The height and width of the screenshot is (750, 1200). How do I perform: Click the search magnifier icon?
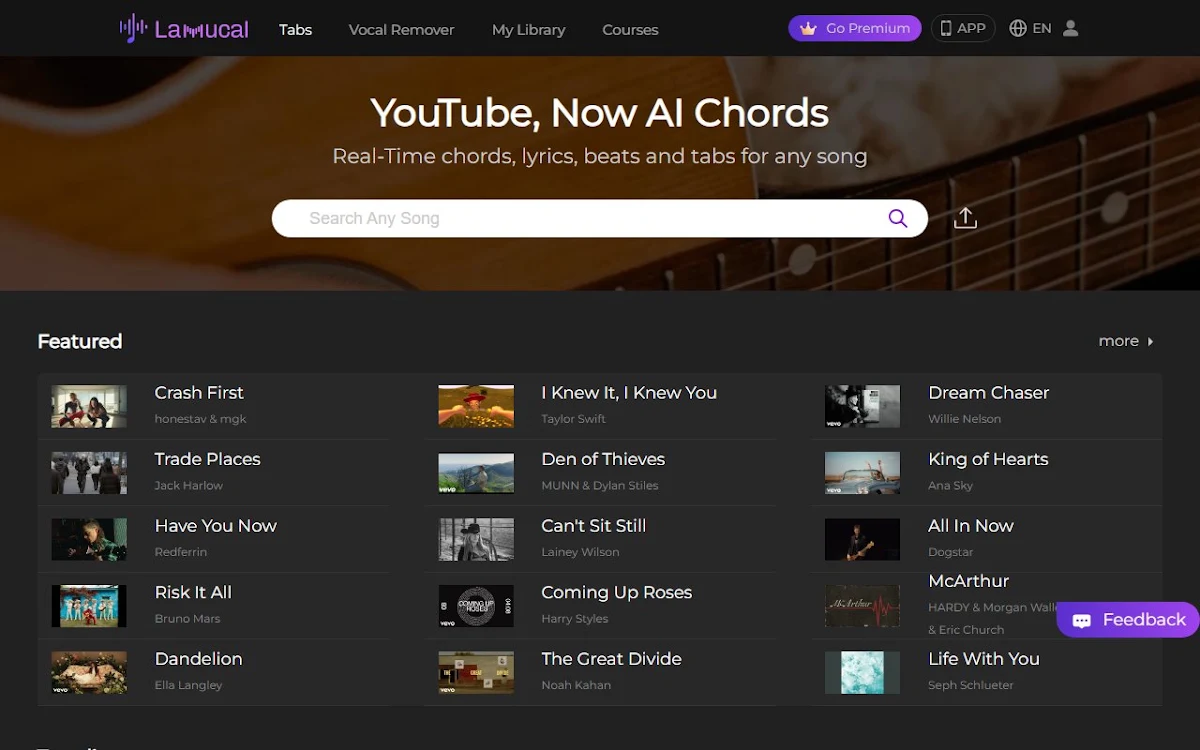897,218
